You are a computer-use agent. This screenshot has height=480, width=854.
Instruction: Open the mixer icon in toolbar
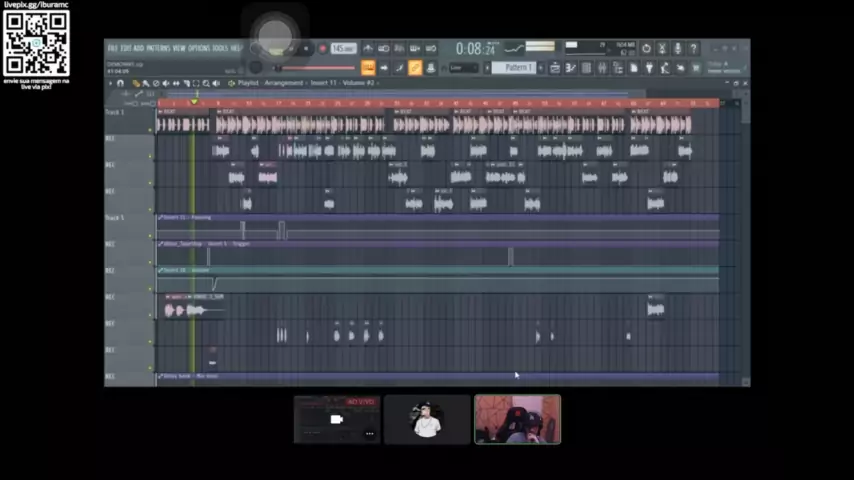pos(601,68)
